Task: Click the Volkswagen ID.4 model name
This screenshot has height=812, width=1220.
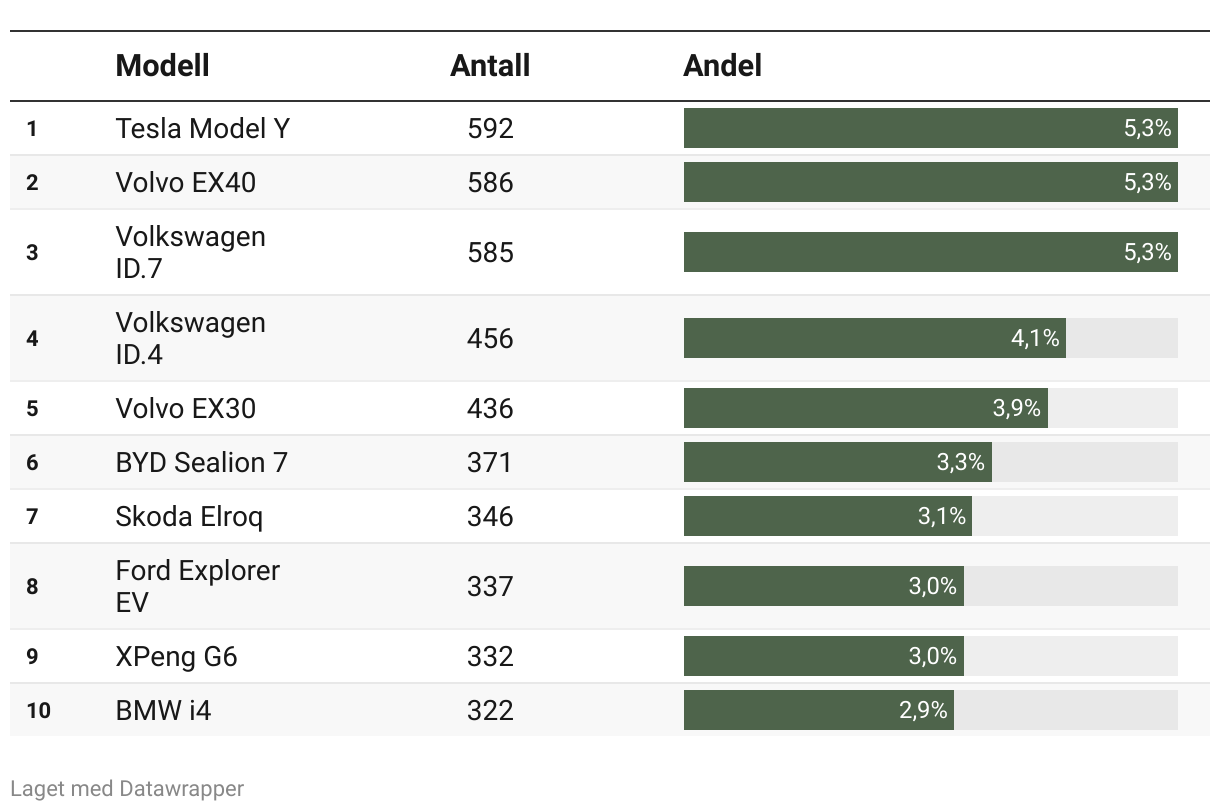Action: [x=191, y=338]
